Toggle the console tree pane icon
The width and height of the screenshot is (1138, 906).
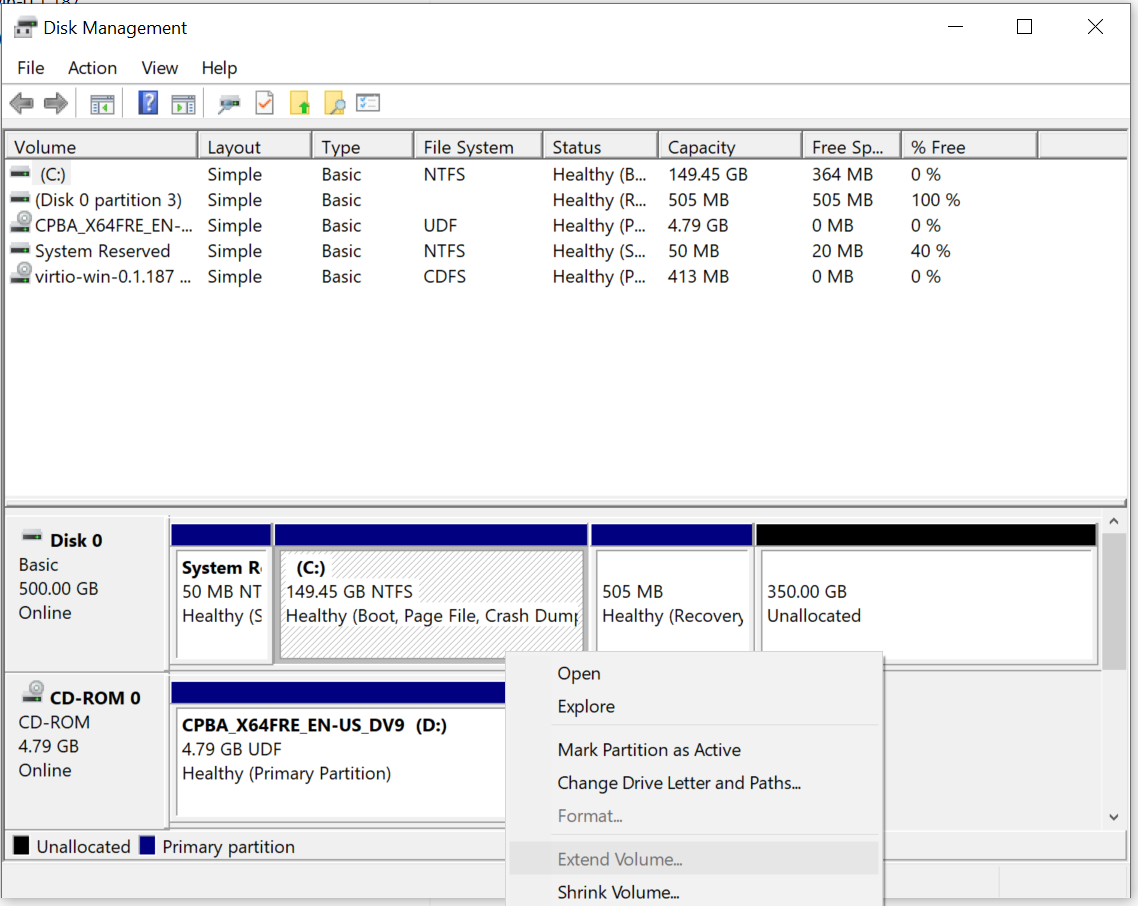101,102
